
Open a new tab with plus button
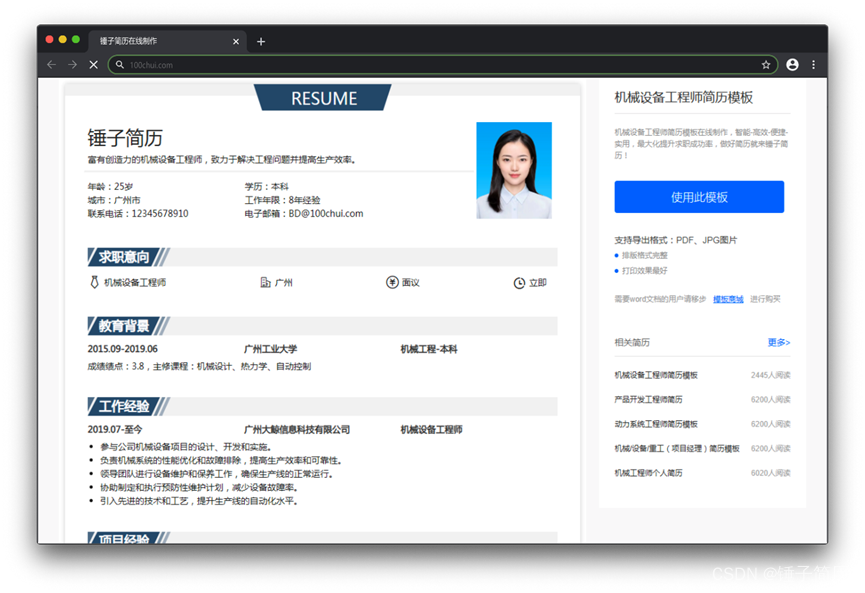[x=261, y=41]
